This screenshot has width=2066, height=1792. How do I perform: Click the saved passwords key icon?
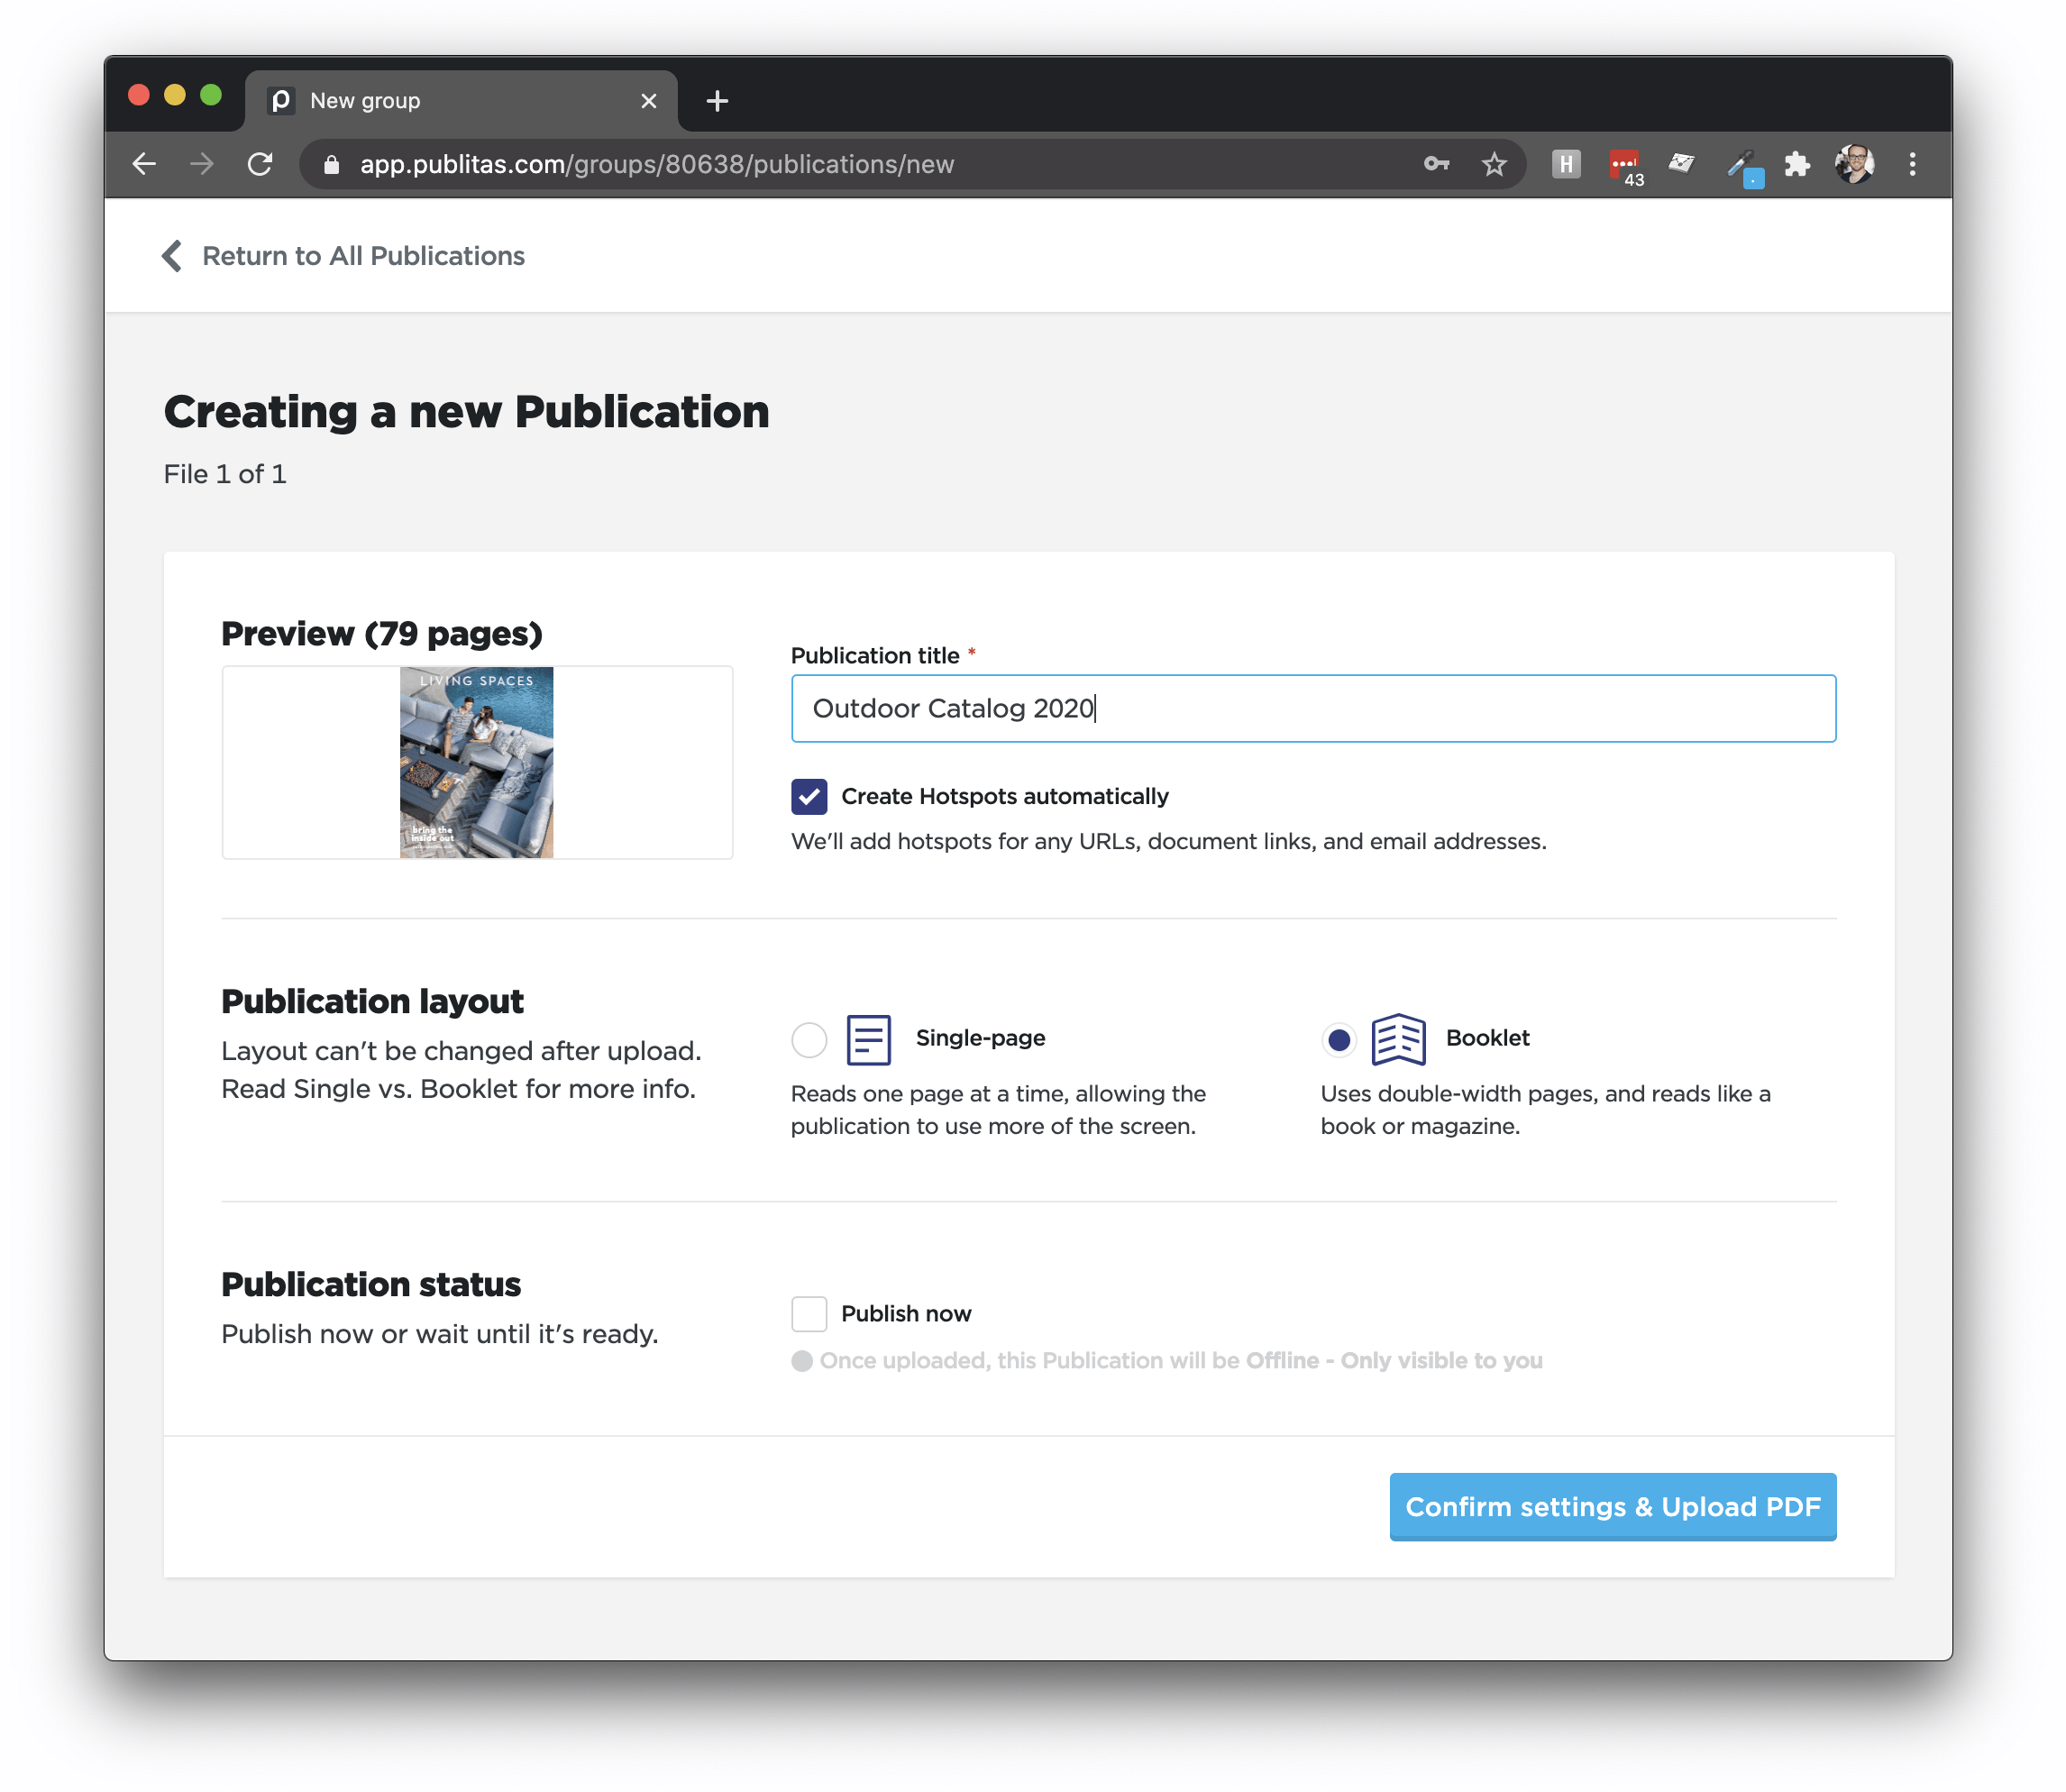(1436, 164)
